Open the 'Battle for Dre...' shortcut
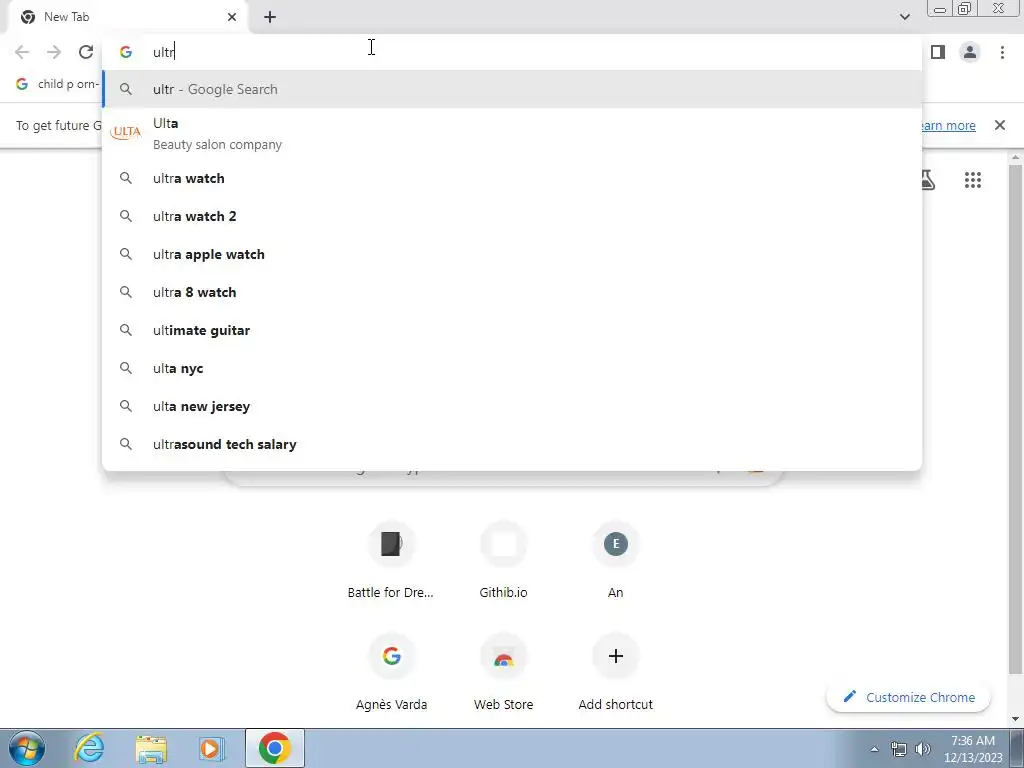 [391, 560]
